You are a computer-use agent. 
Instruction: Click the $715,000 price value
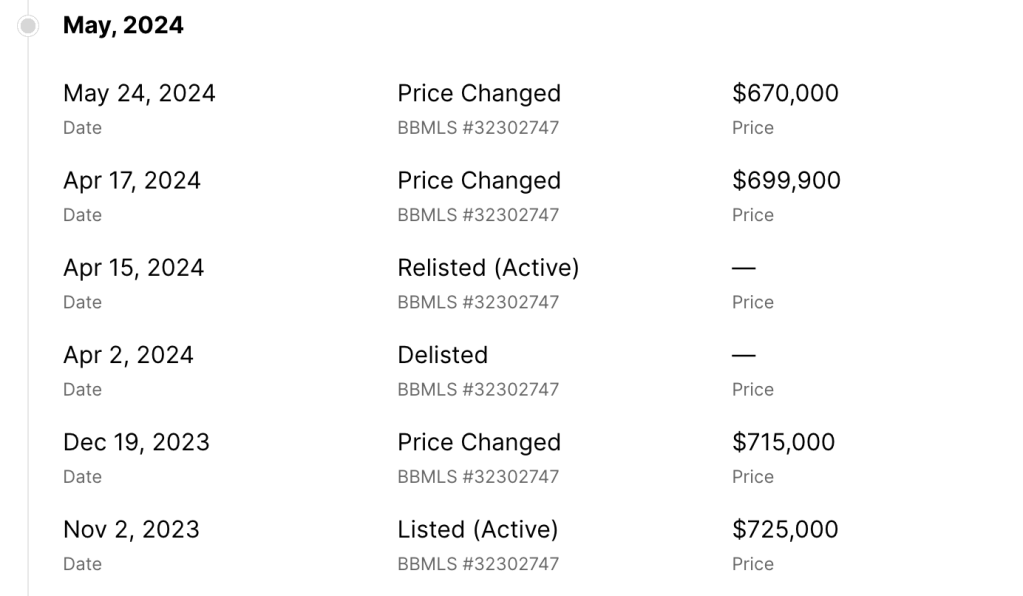tap(783, 442)
